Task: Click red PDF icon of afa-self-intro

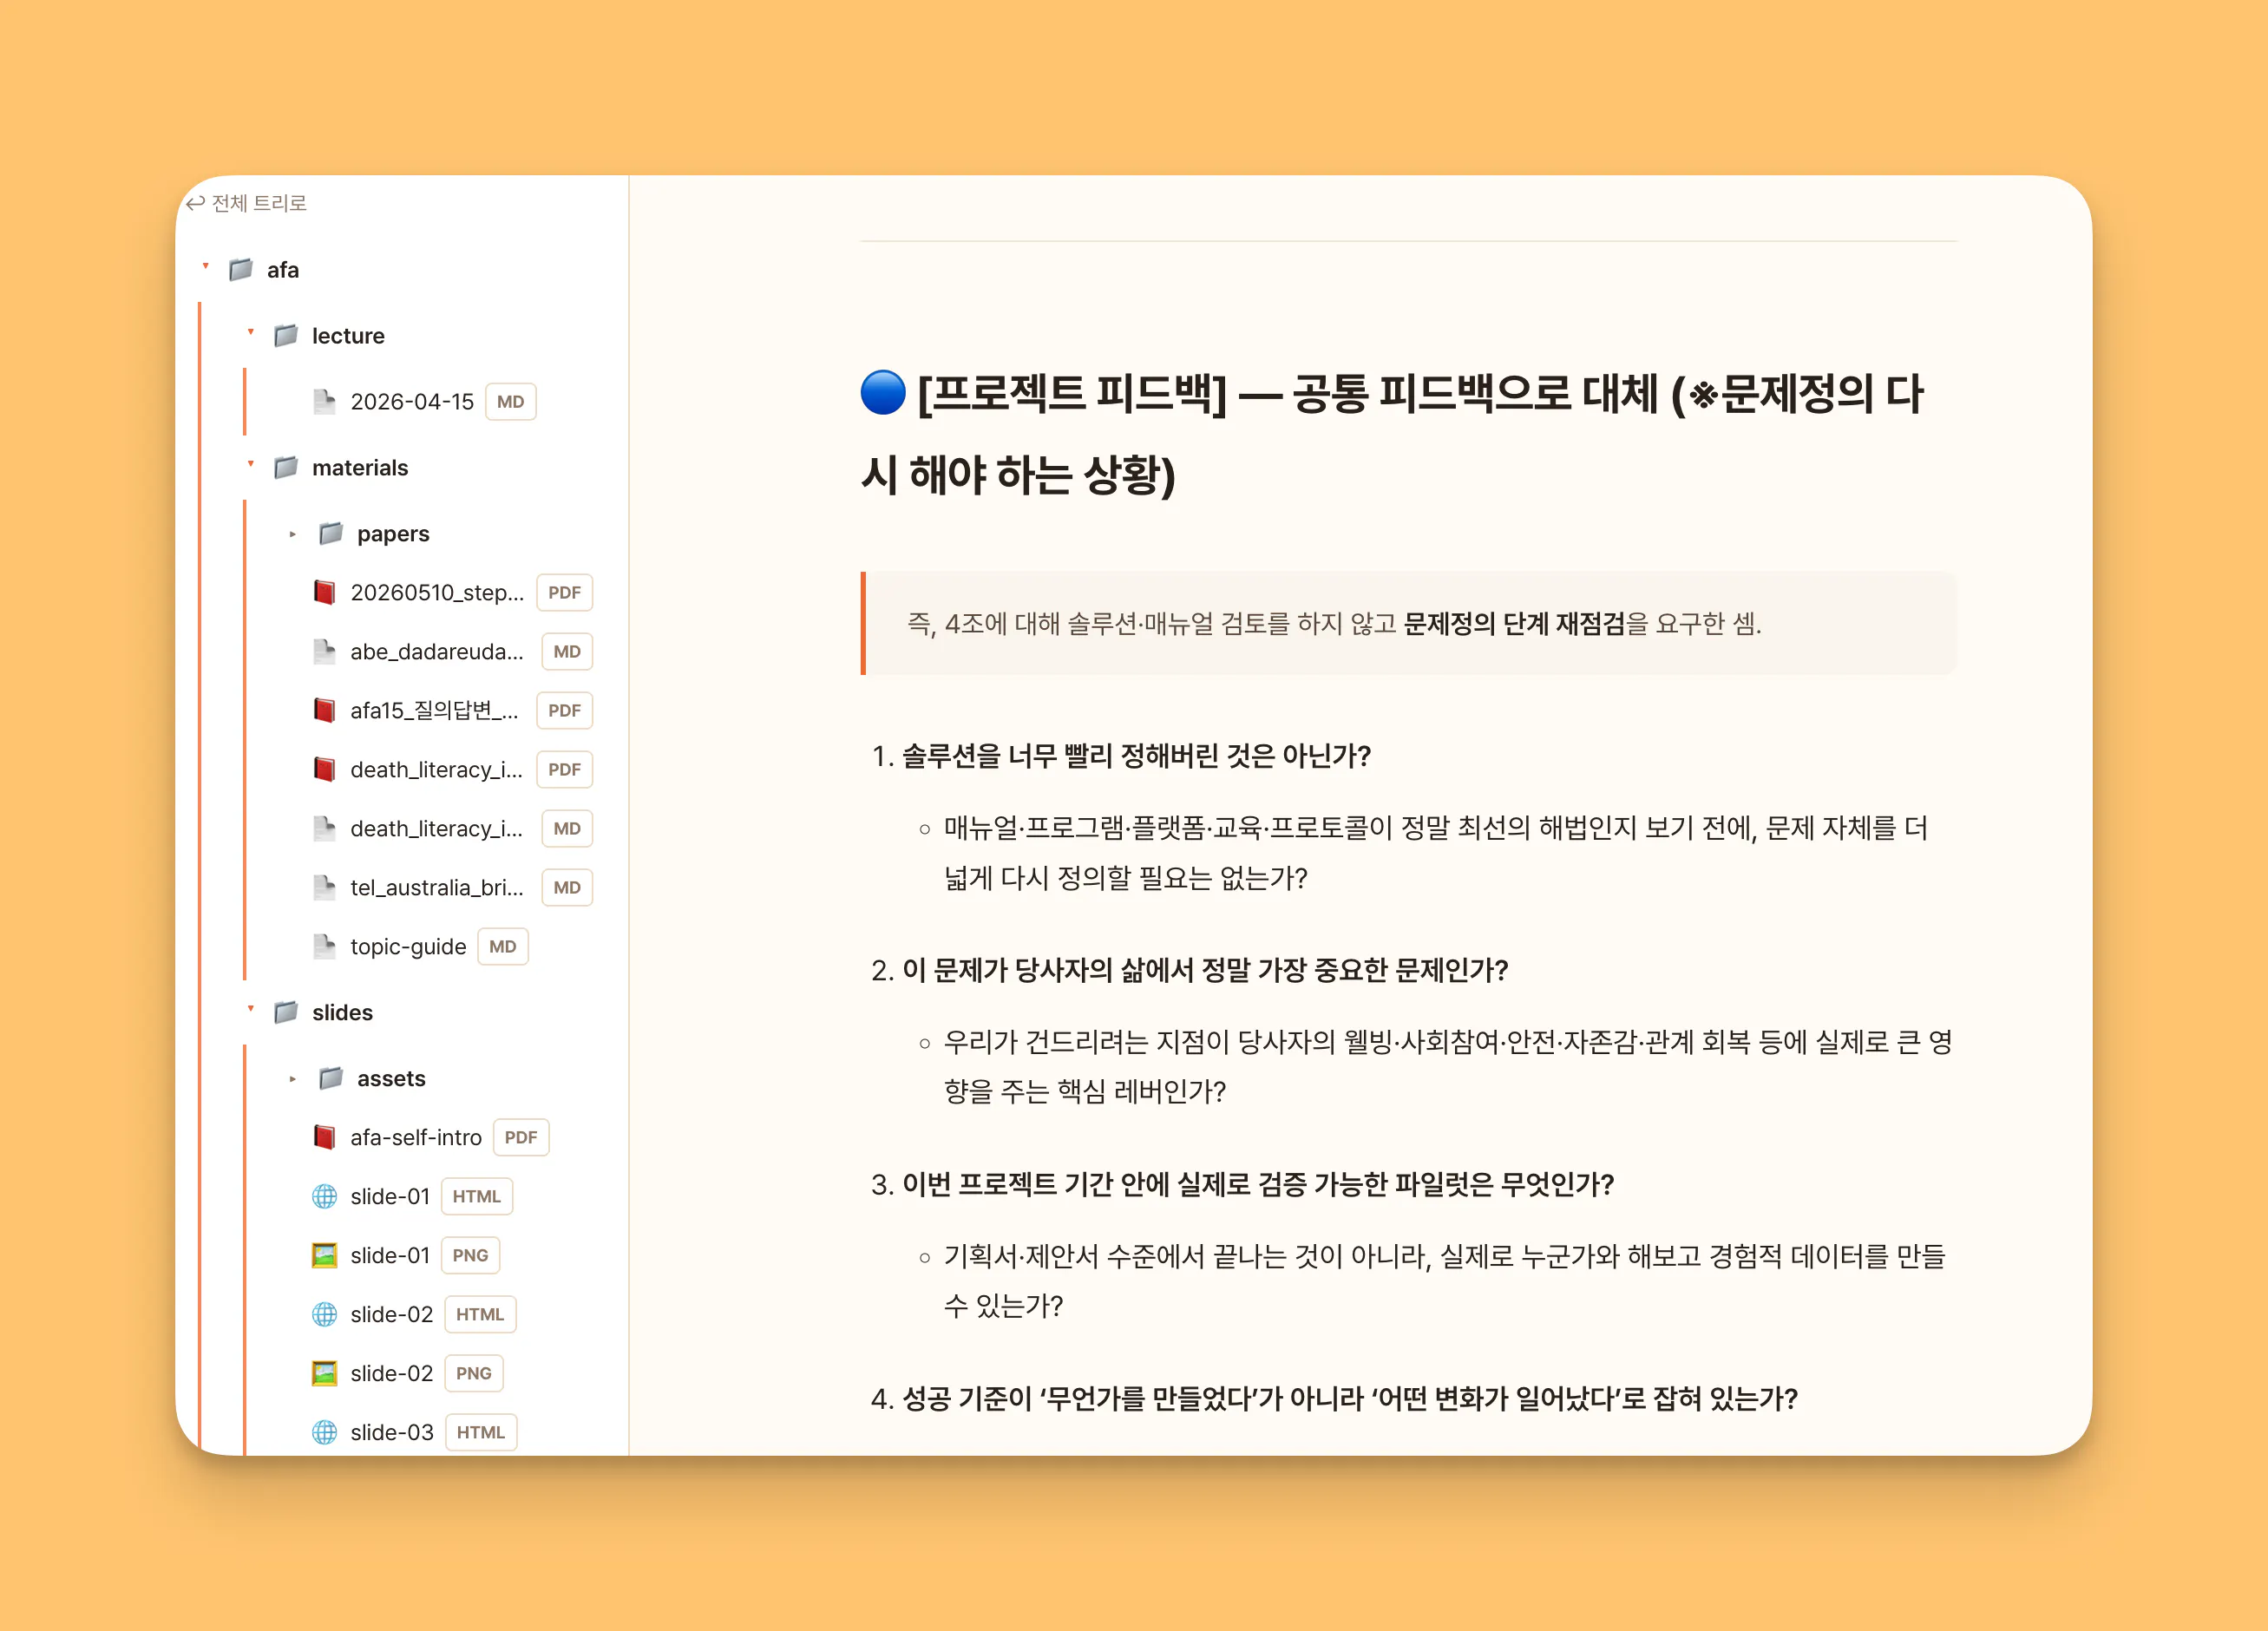Action: (324, 1138)
